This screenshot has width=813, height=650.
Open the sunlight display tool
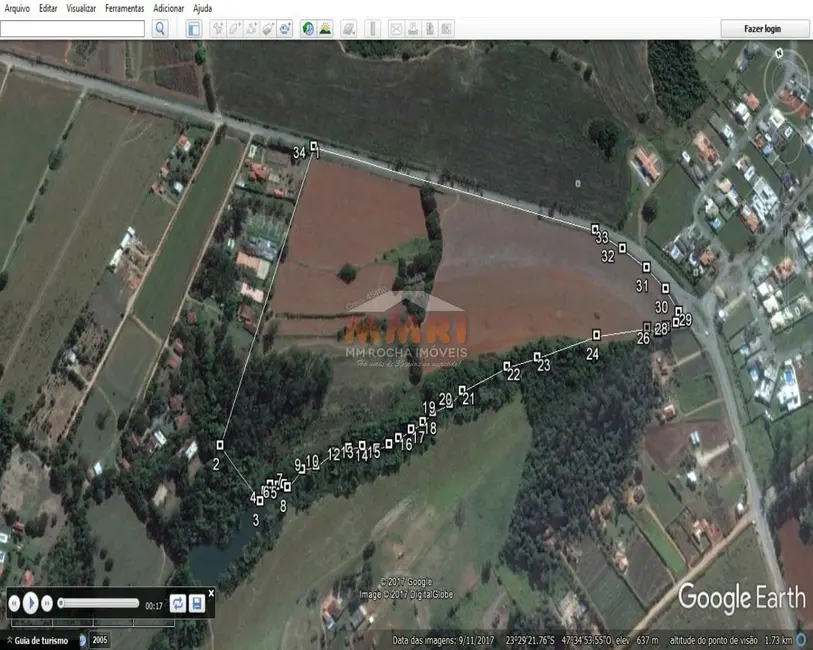(x=325, y=28)
